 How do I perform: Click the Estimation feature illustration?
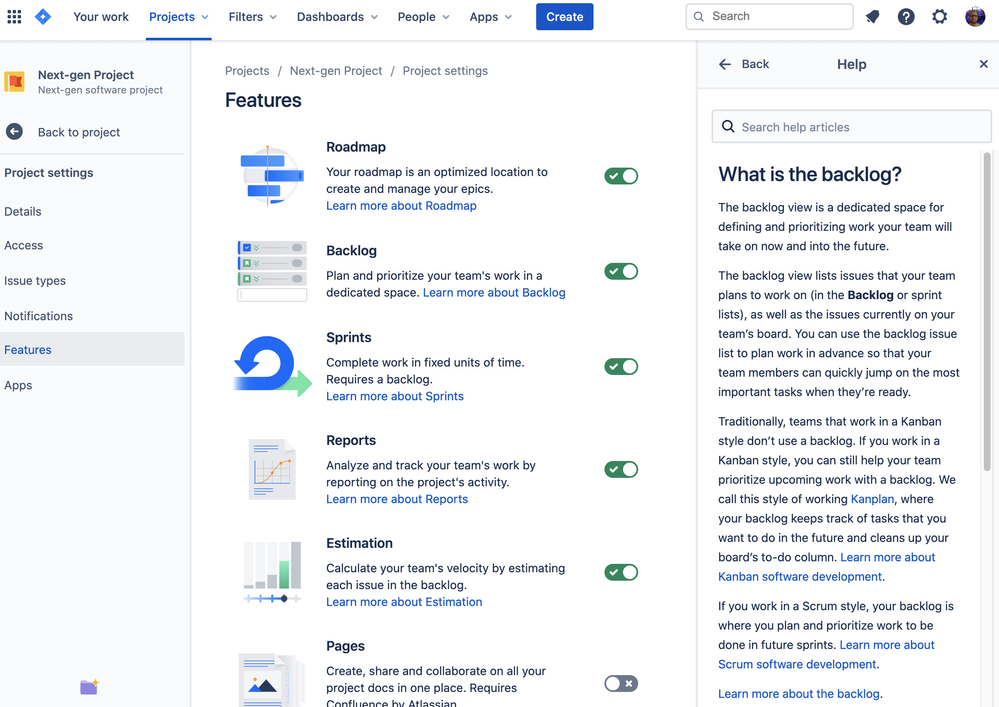(x=272, y=572)
